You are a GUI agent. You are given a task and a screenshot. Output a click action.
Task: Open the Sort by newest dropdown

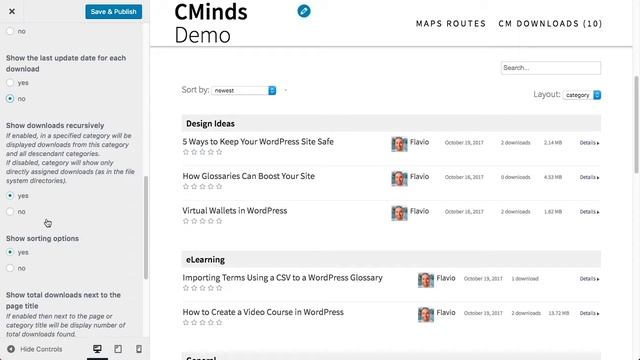pos(244,90)
